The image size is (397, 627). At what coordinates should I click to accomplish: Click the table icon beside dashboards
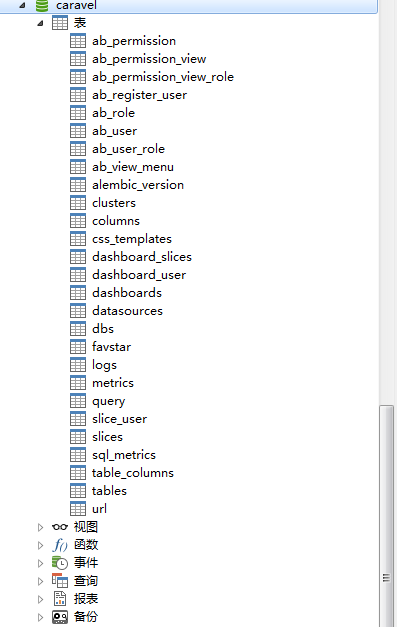tap(78, 293)
